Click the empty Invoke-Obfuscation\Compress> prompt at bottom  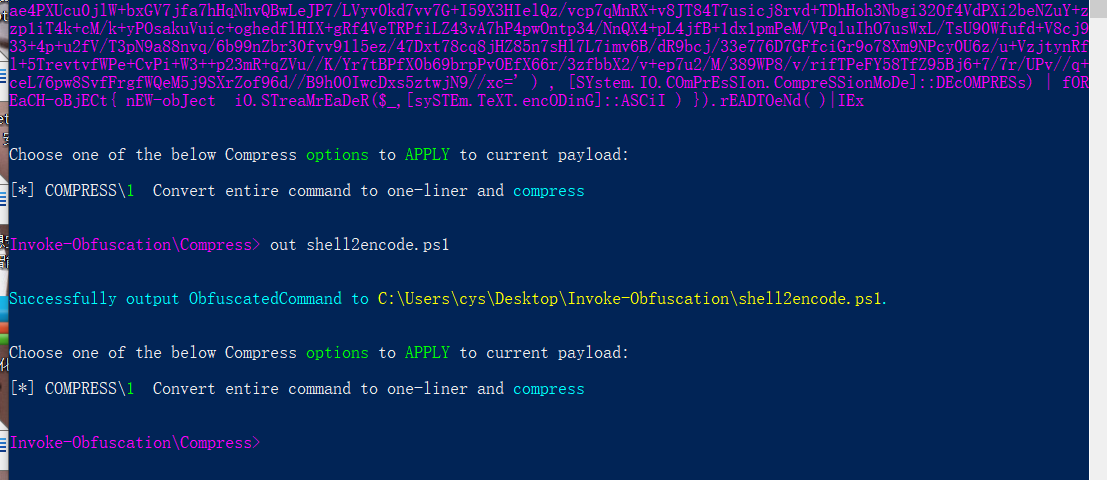(135, 442)
